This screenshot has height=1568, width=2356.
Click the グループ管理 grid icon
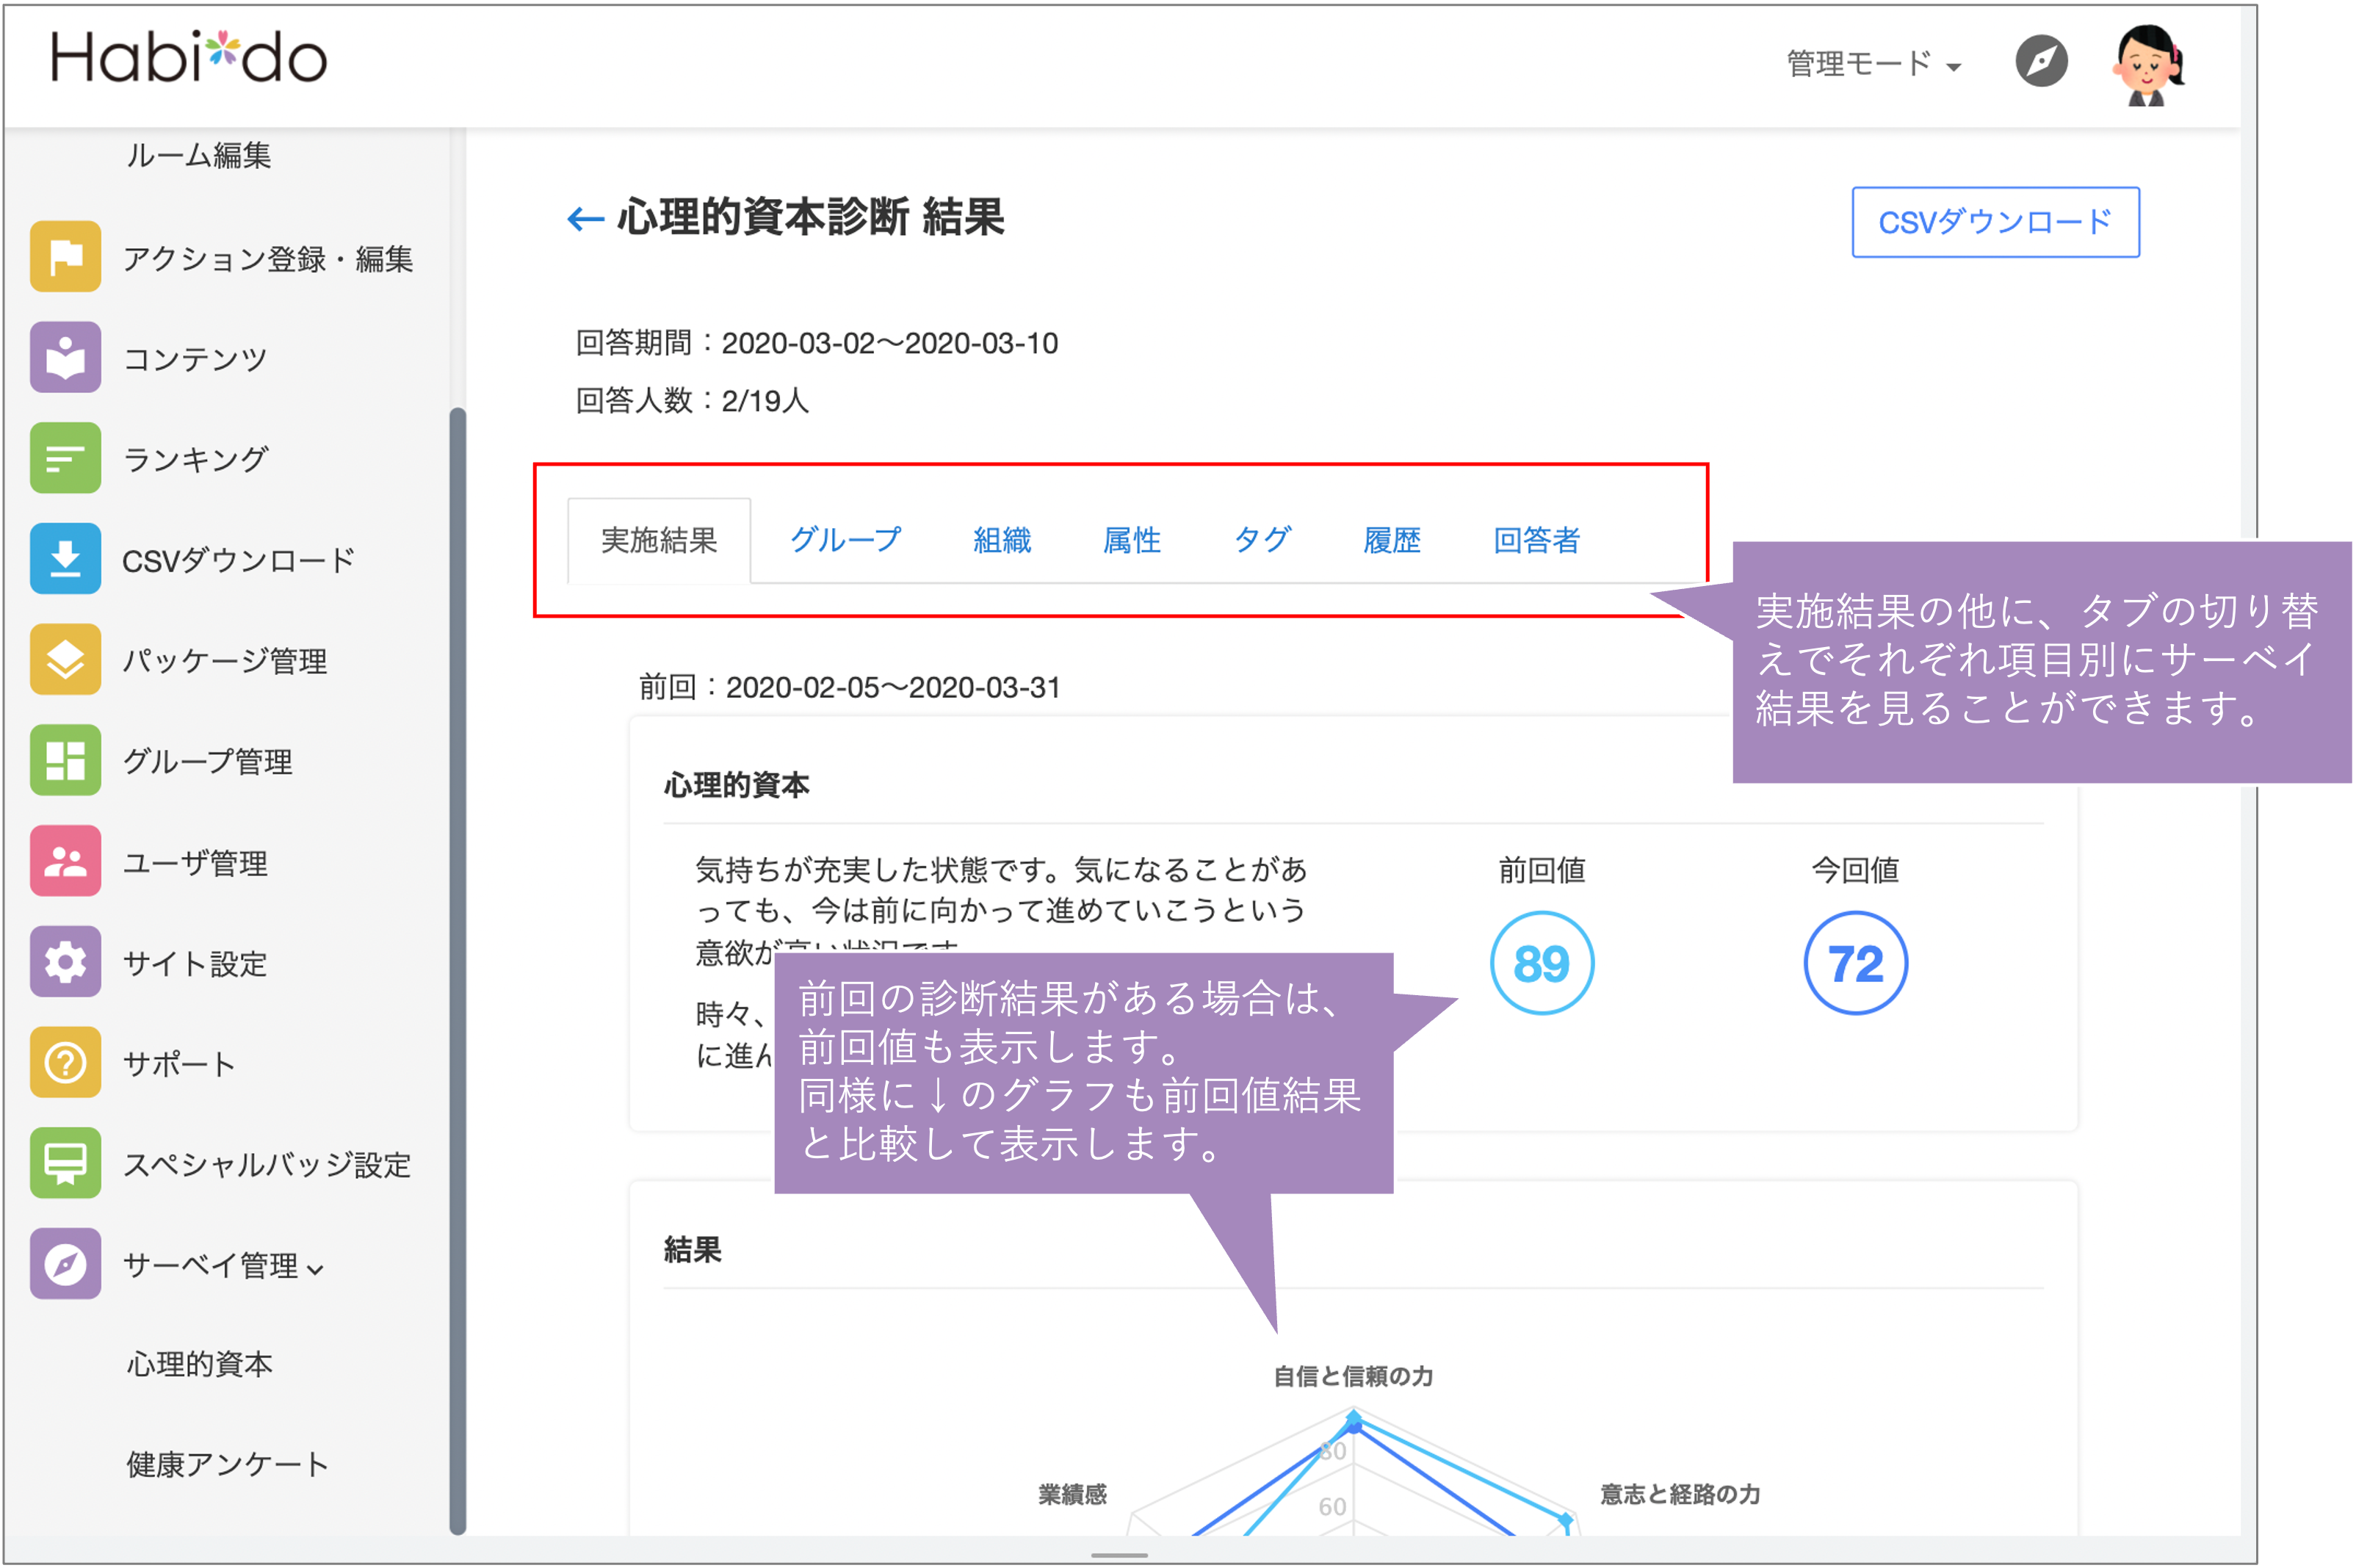pyautogui.click(x=65, y=760)
